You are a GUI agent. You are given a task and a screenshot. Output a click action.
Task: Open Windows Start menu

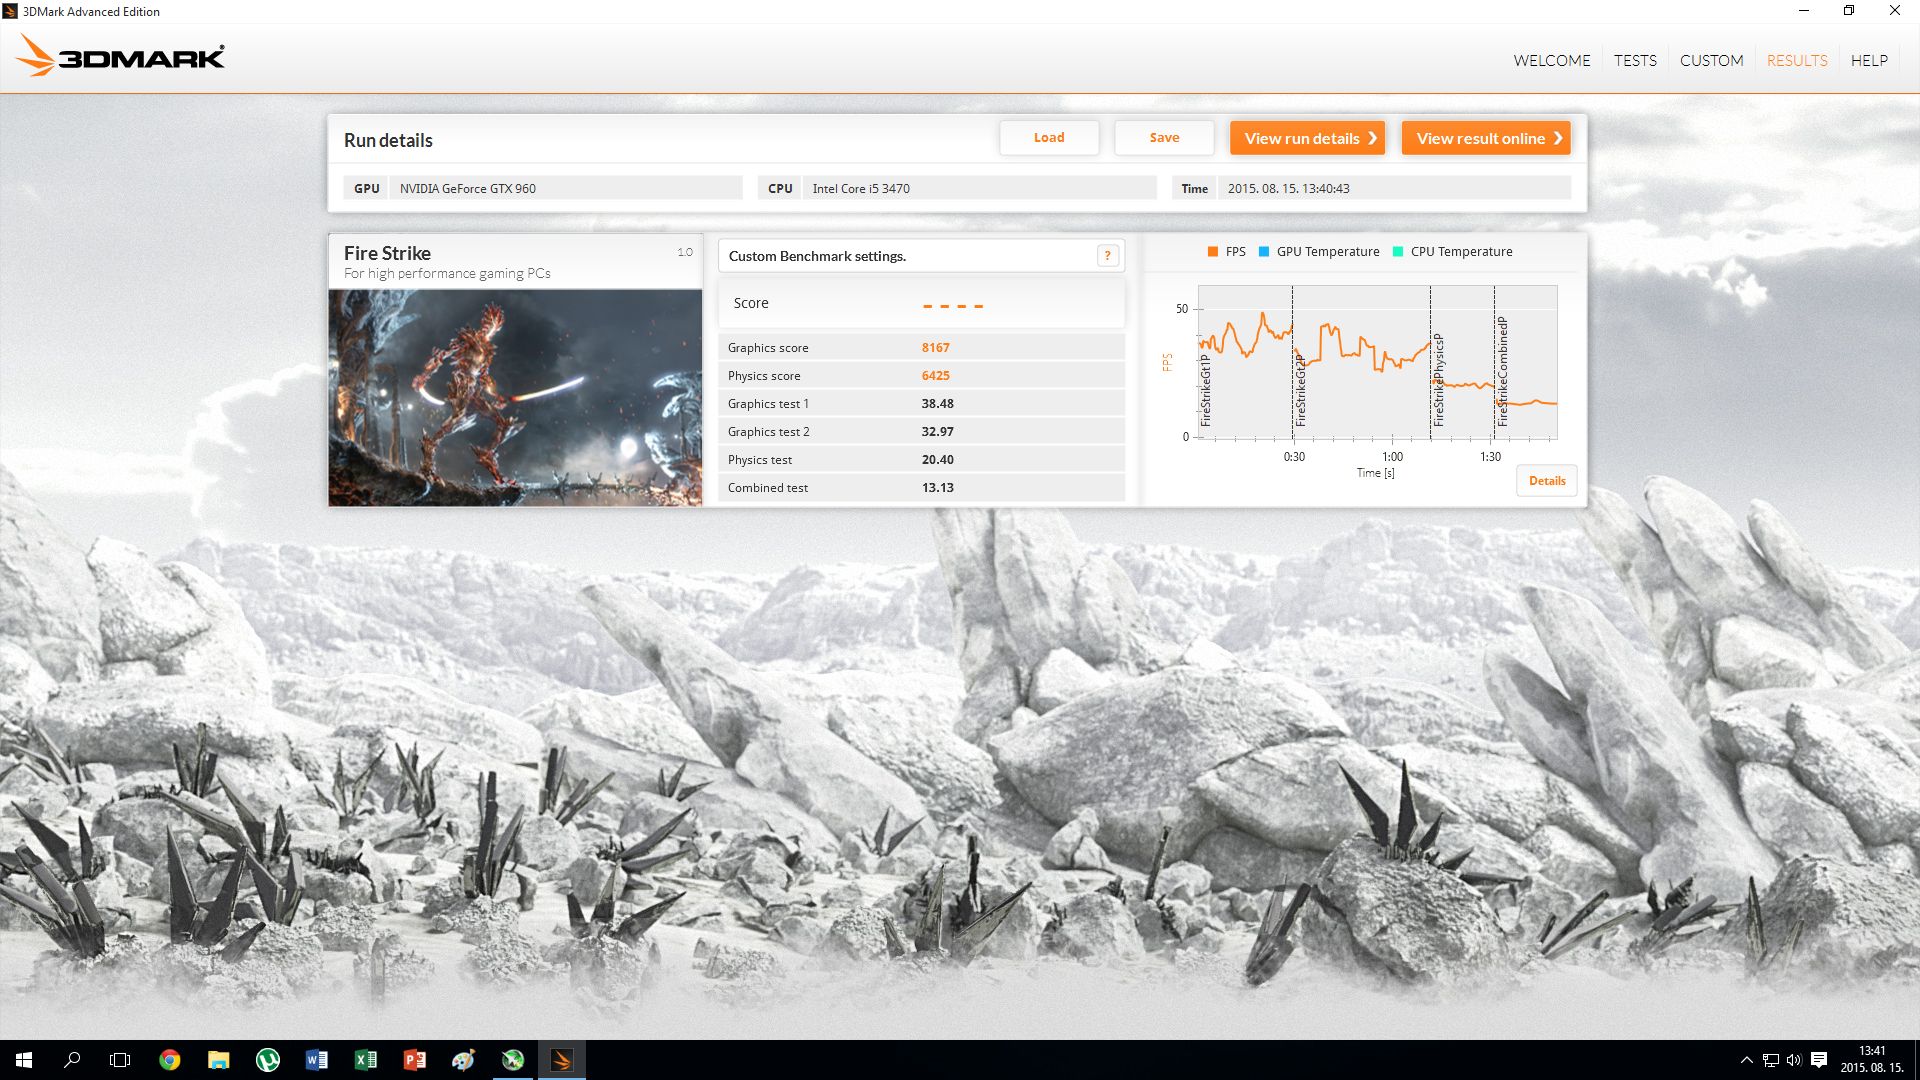pyautogui.click(x=24, y=1060)
